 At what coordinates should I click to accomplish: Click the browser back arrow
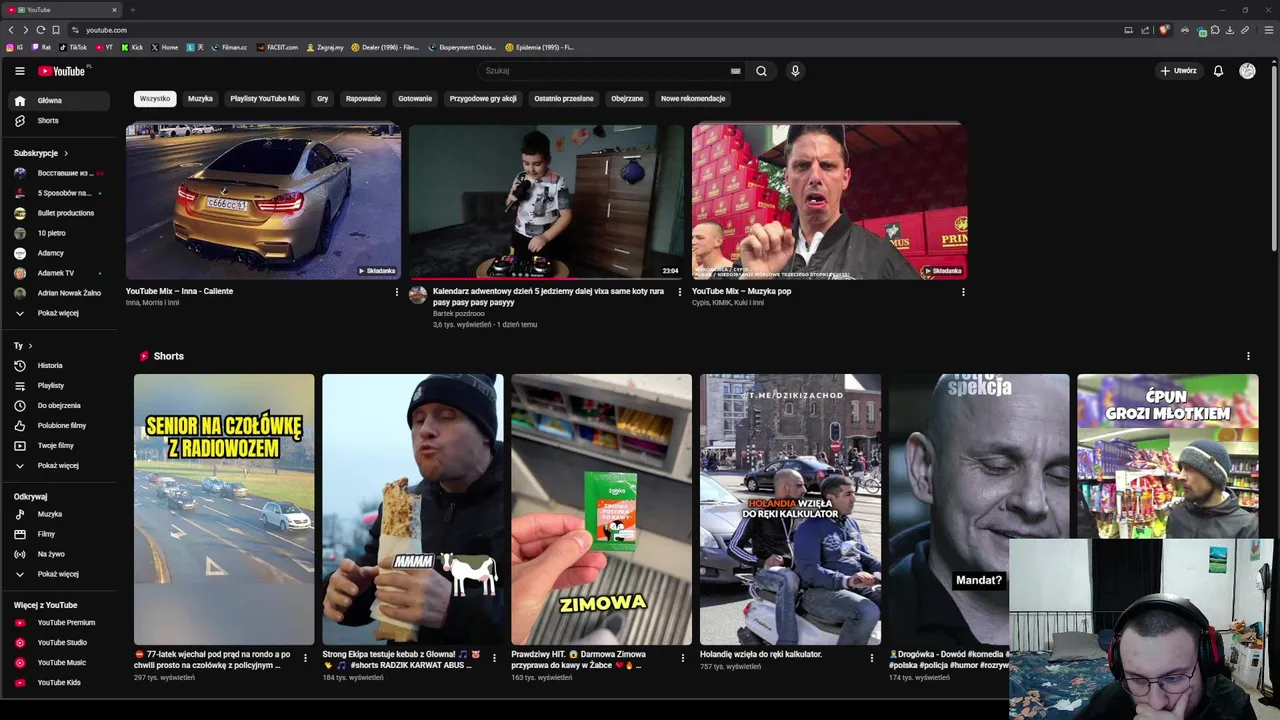tap(10, 30)
